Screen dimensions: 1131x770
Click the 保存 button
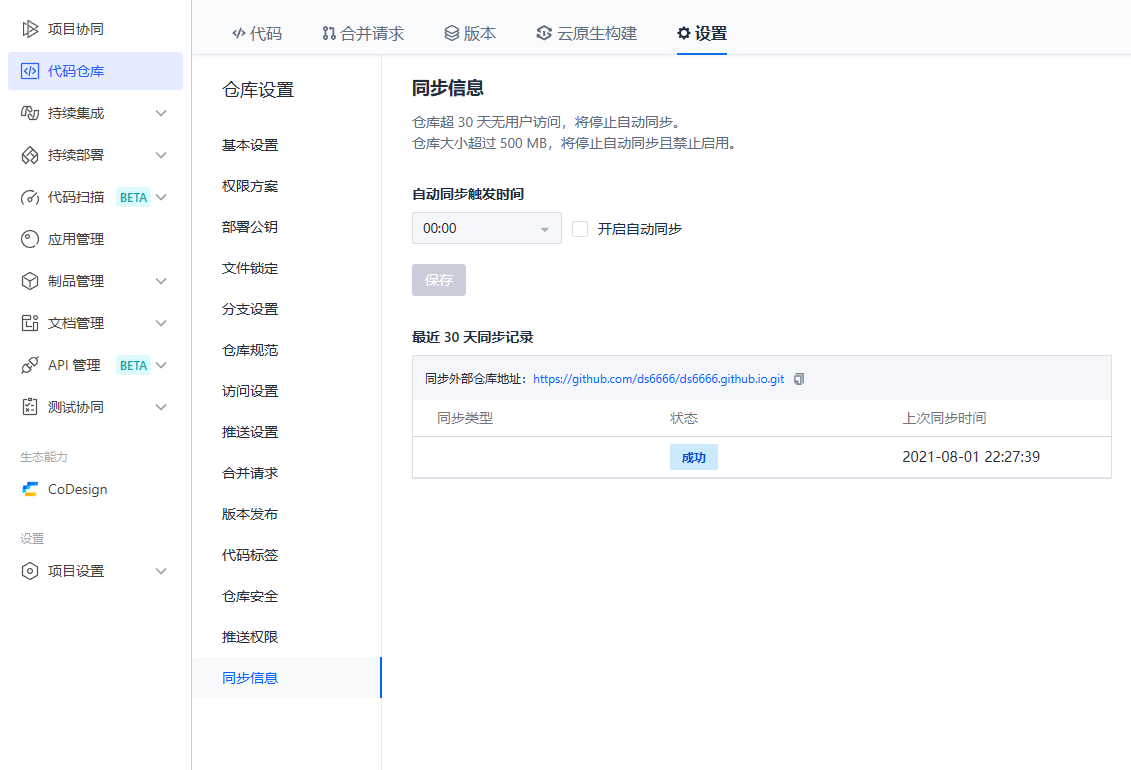(439, 280)
